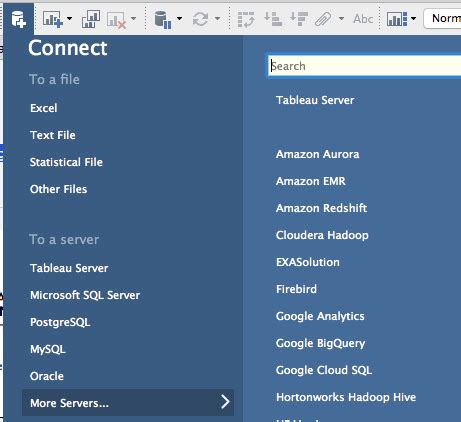Select Firebird connector
This screenshot has height=422, width=461.
pyautogui.click(x=296, y=289)
